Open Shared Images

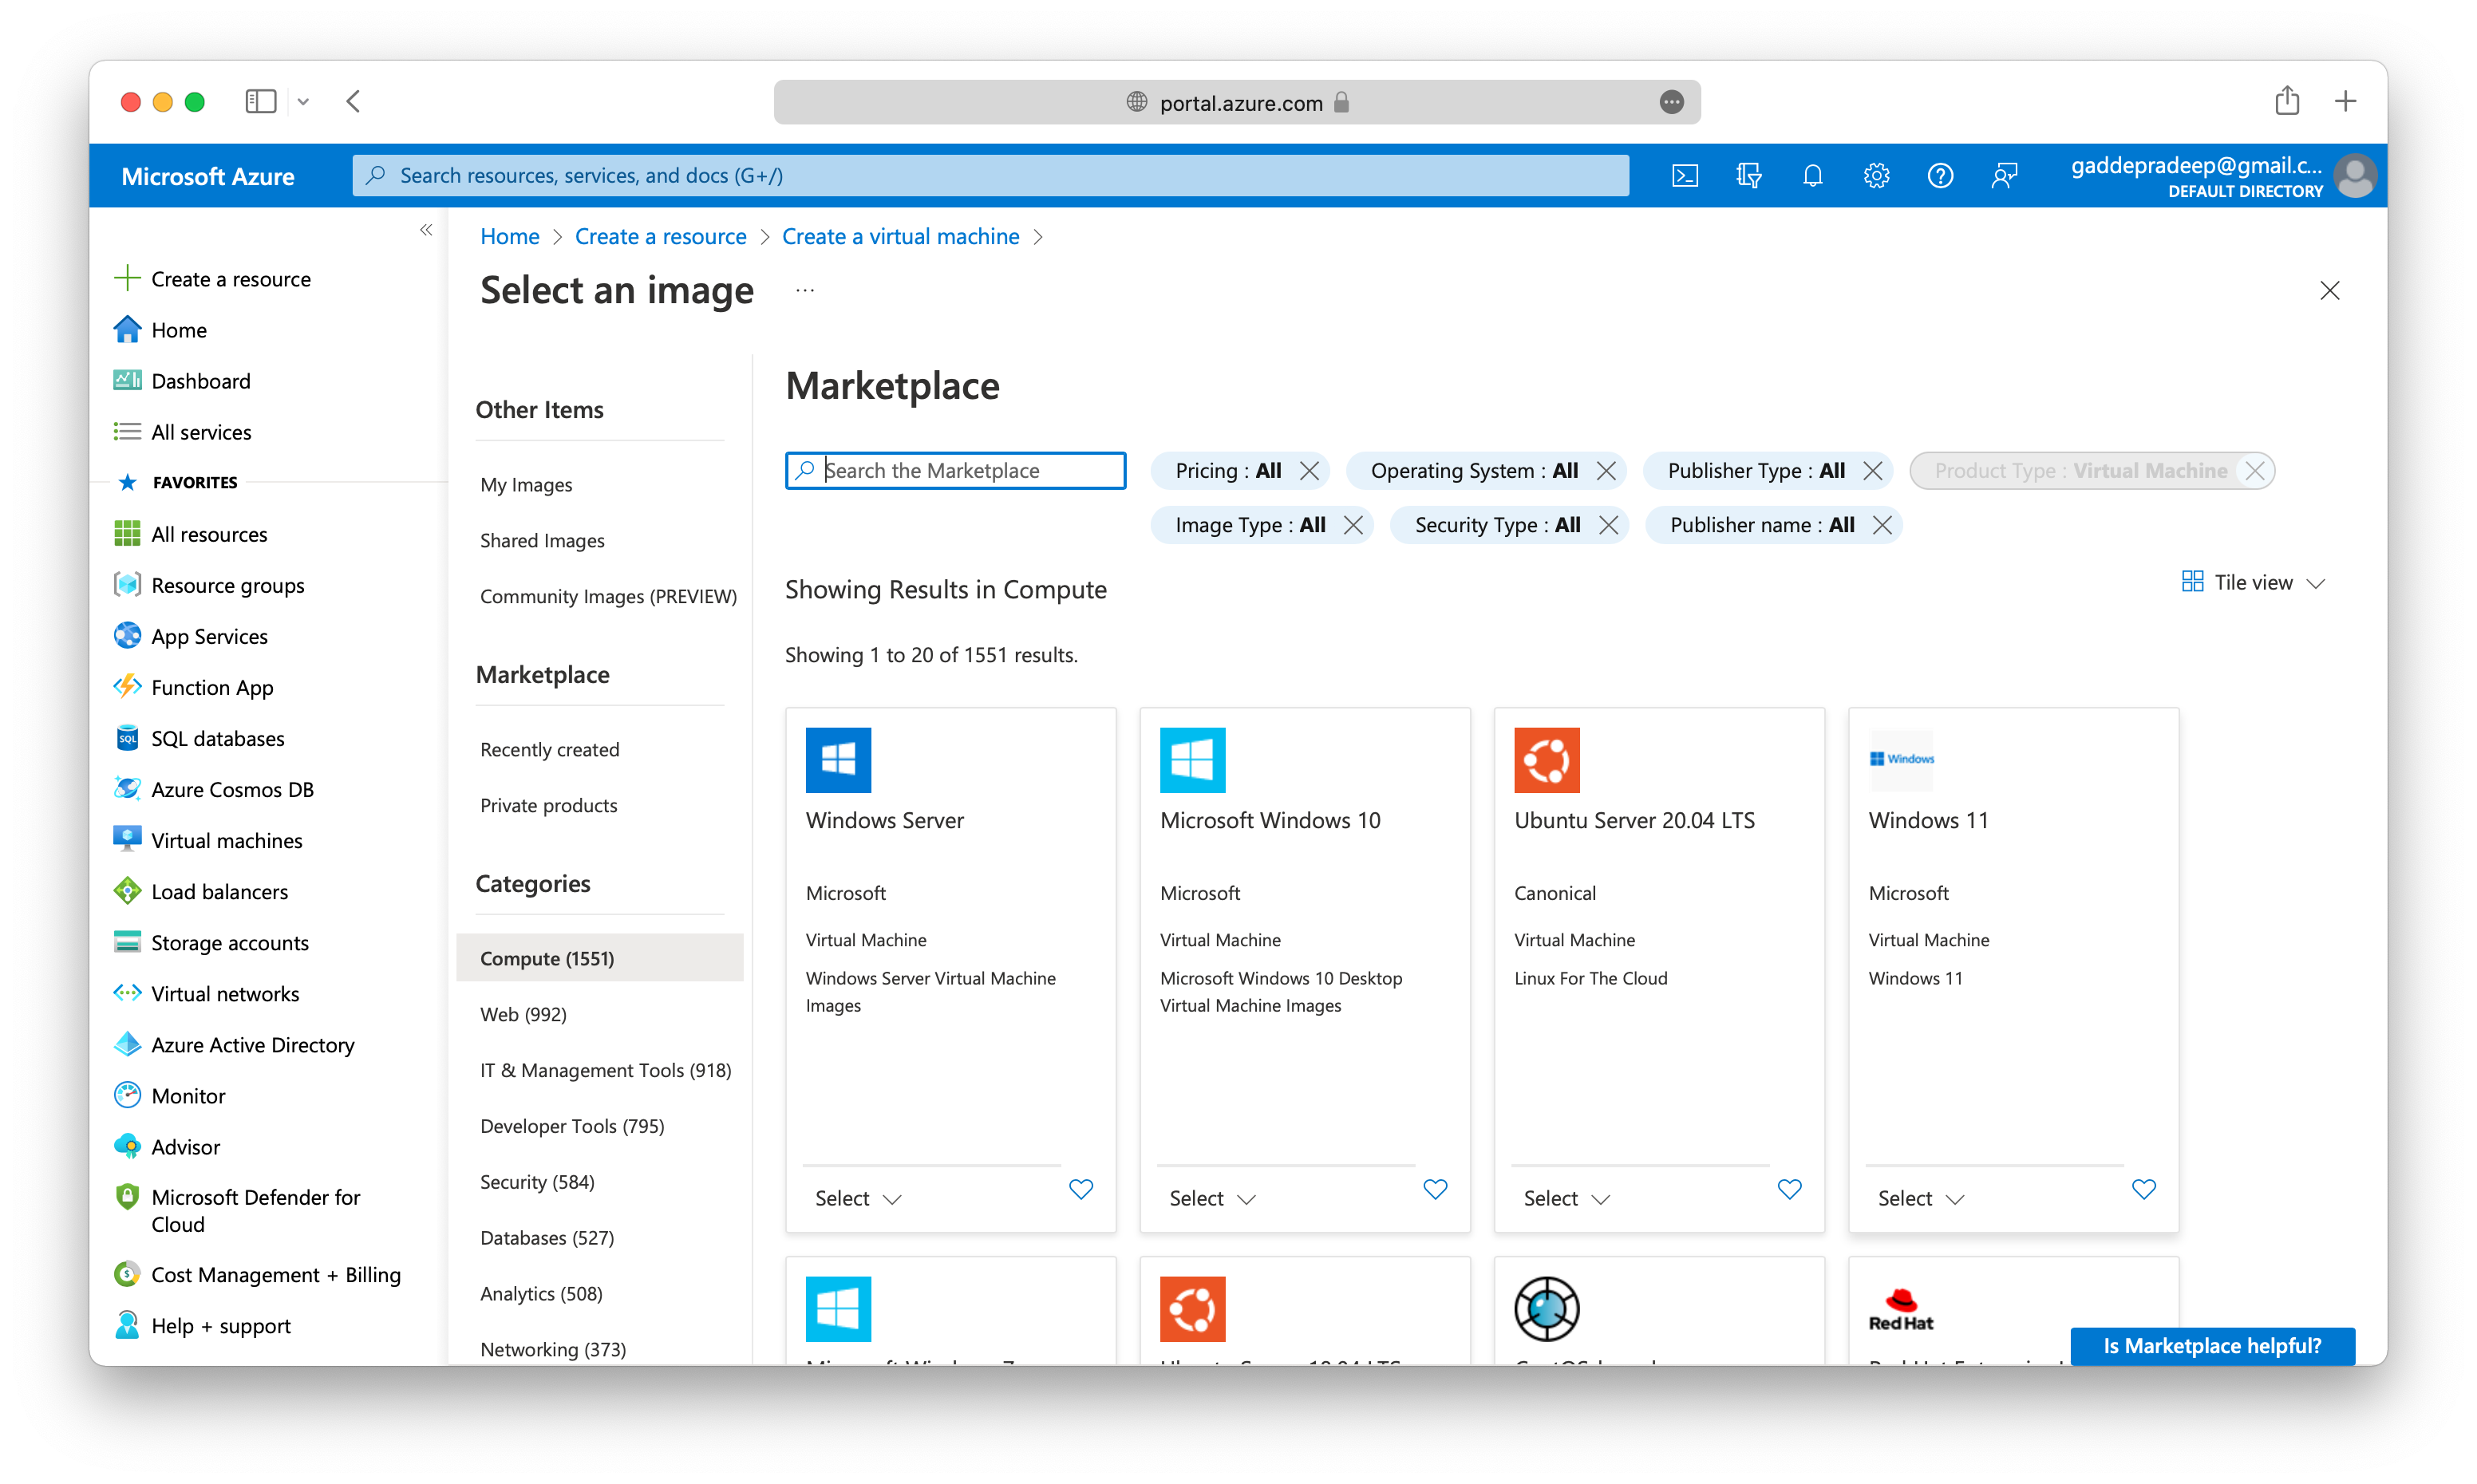[x=542, y=541]
